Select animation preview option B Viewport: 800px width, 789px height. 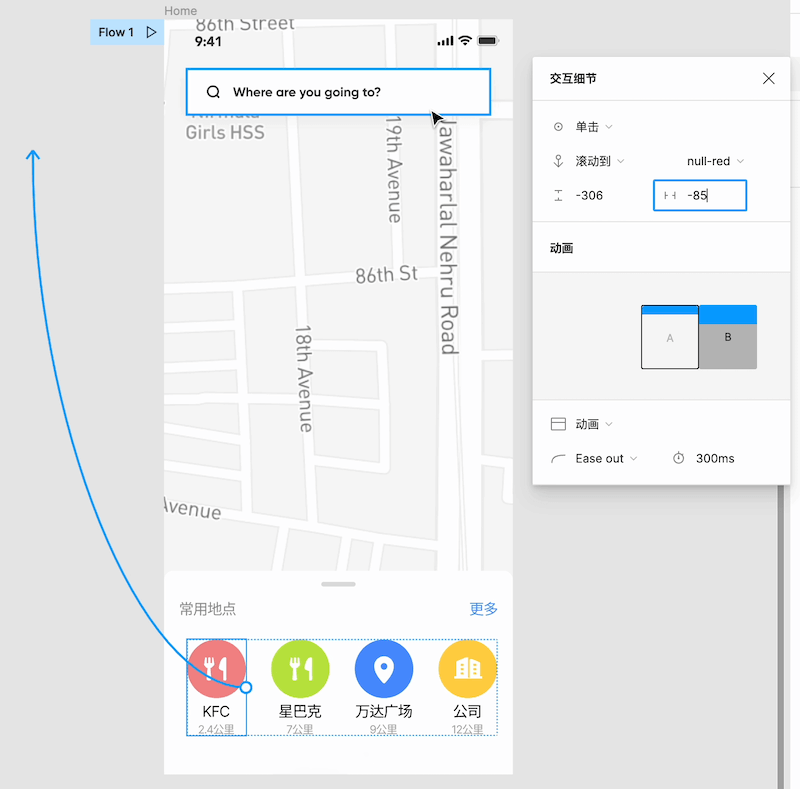[728, 337]
